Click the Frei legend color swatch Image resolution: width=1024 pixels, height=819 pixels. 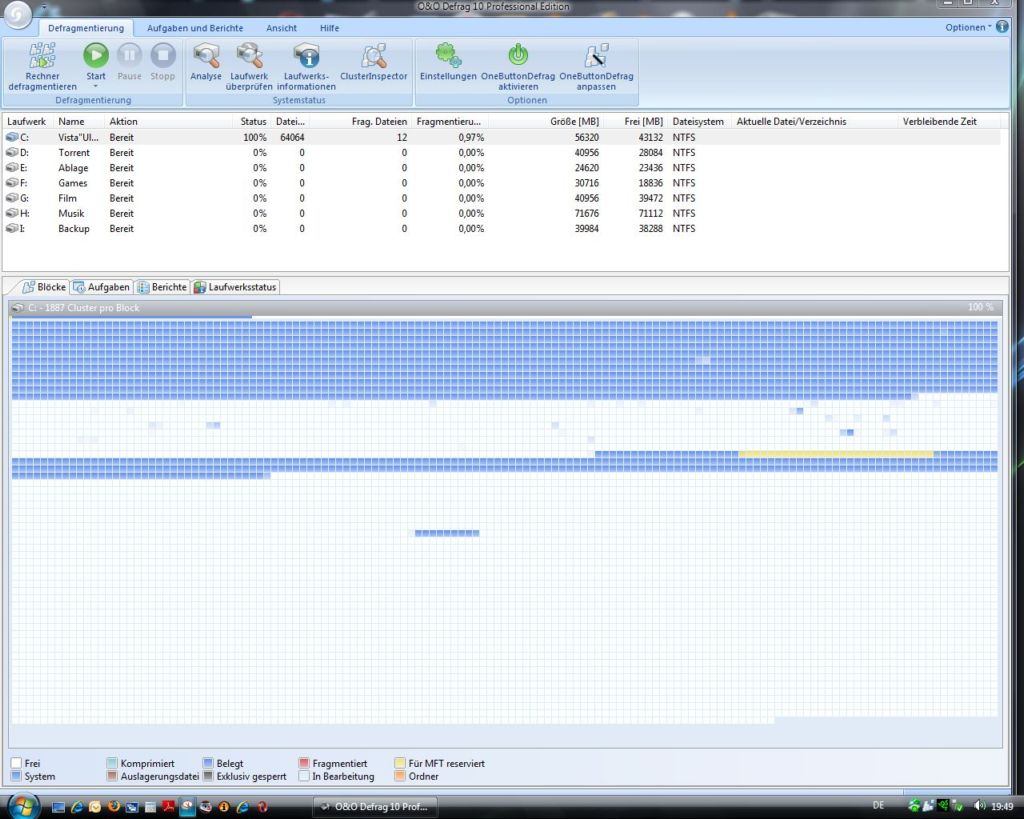[16, 763]
